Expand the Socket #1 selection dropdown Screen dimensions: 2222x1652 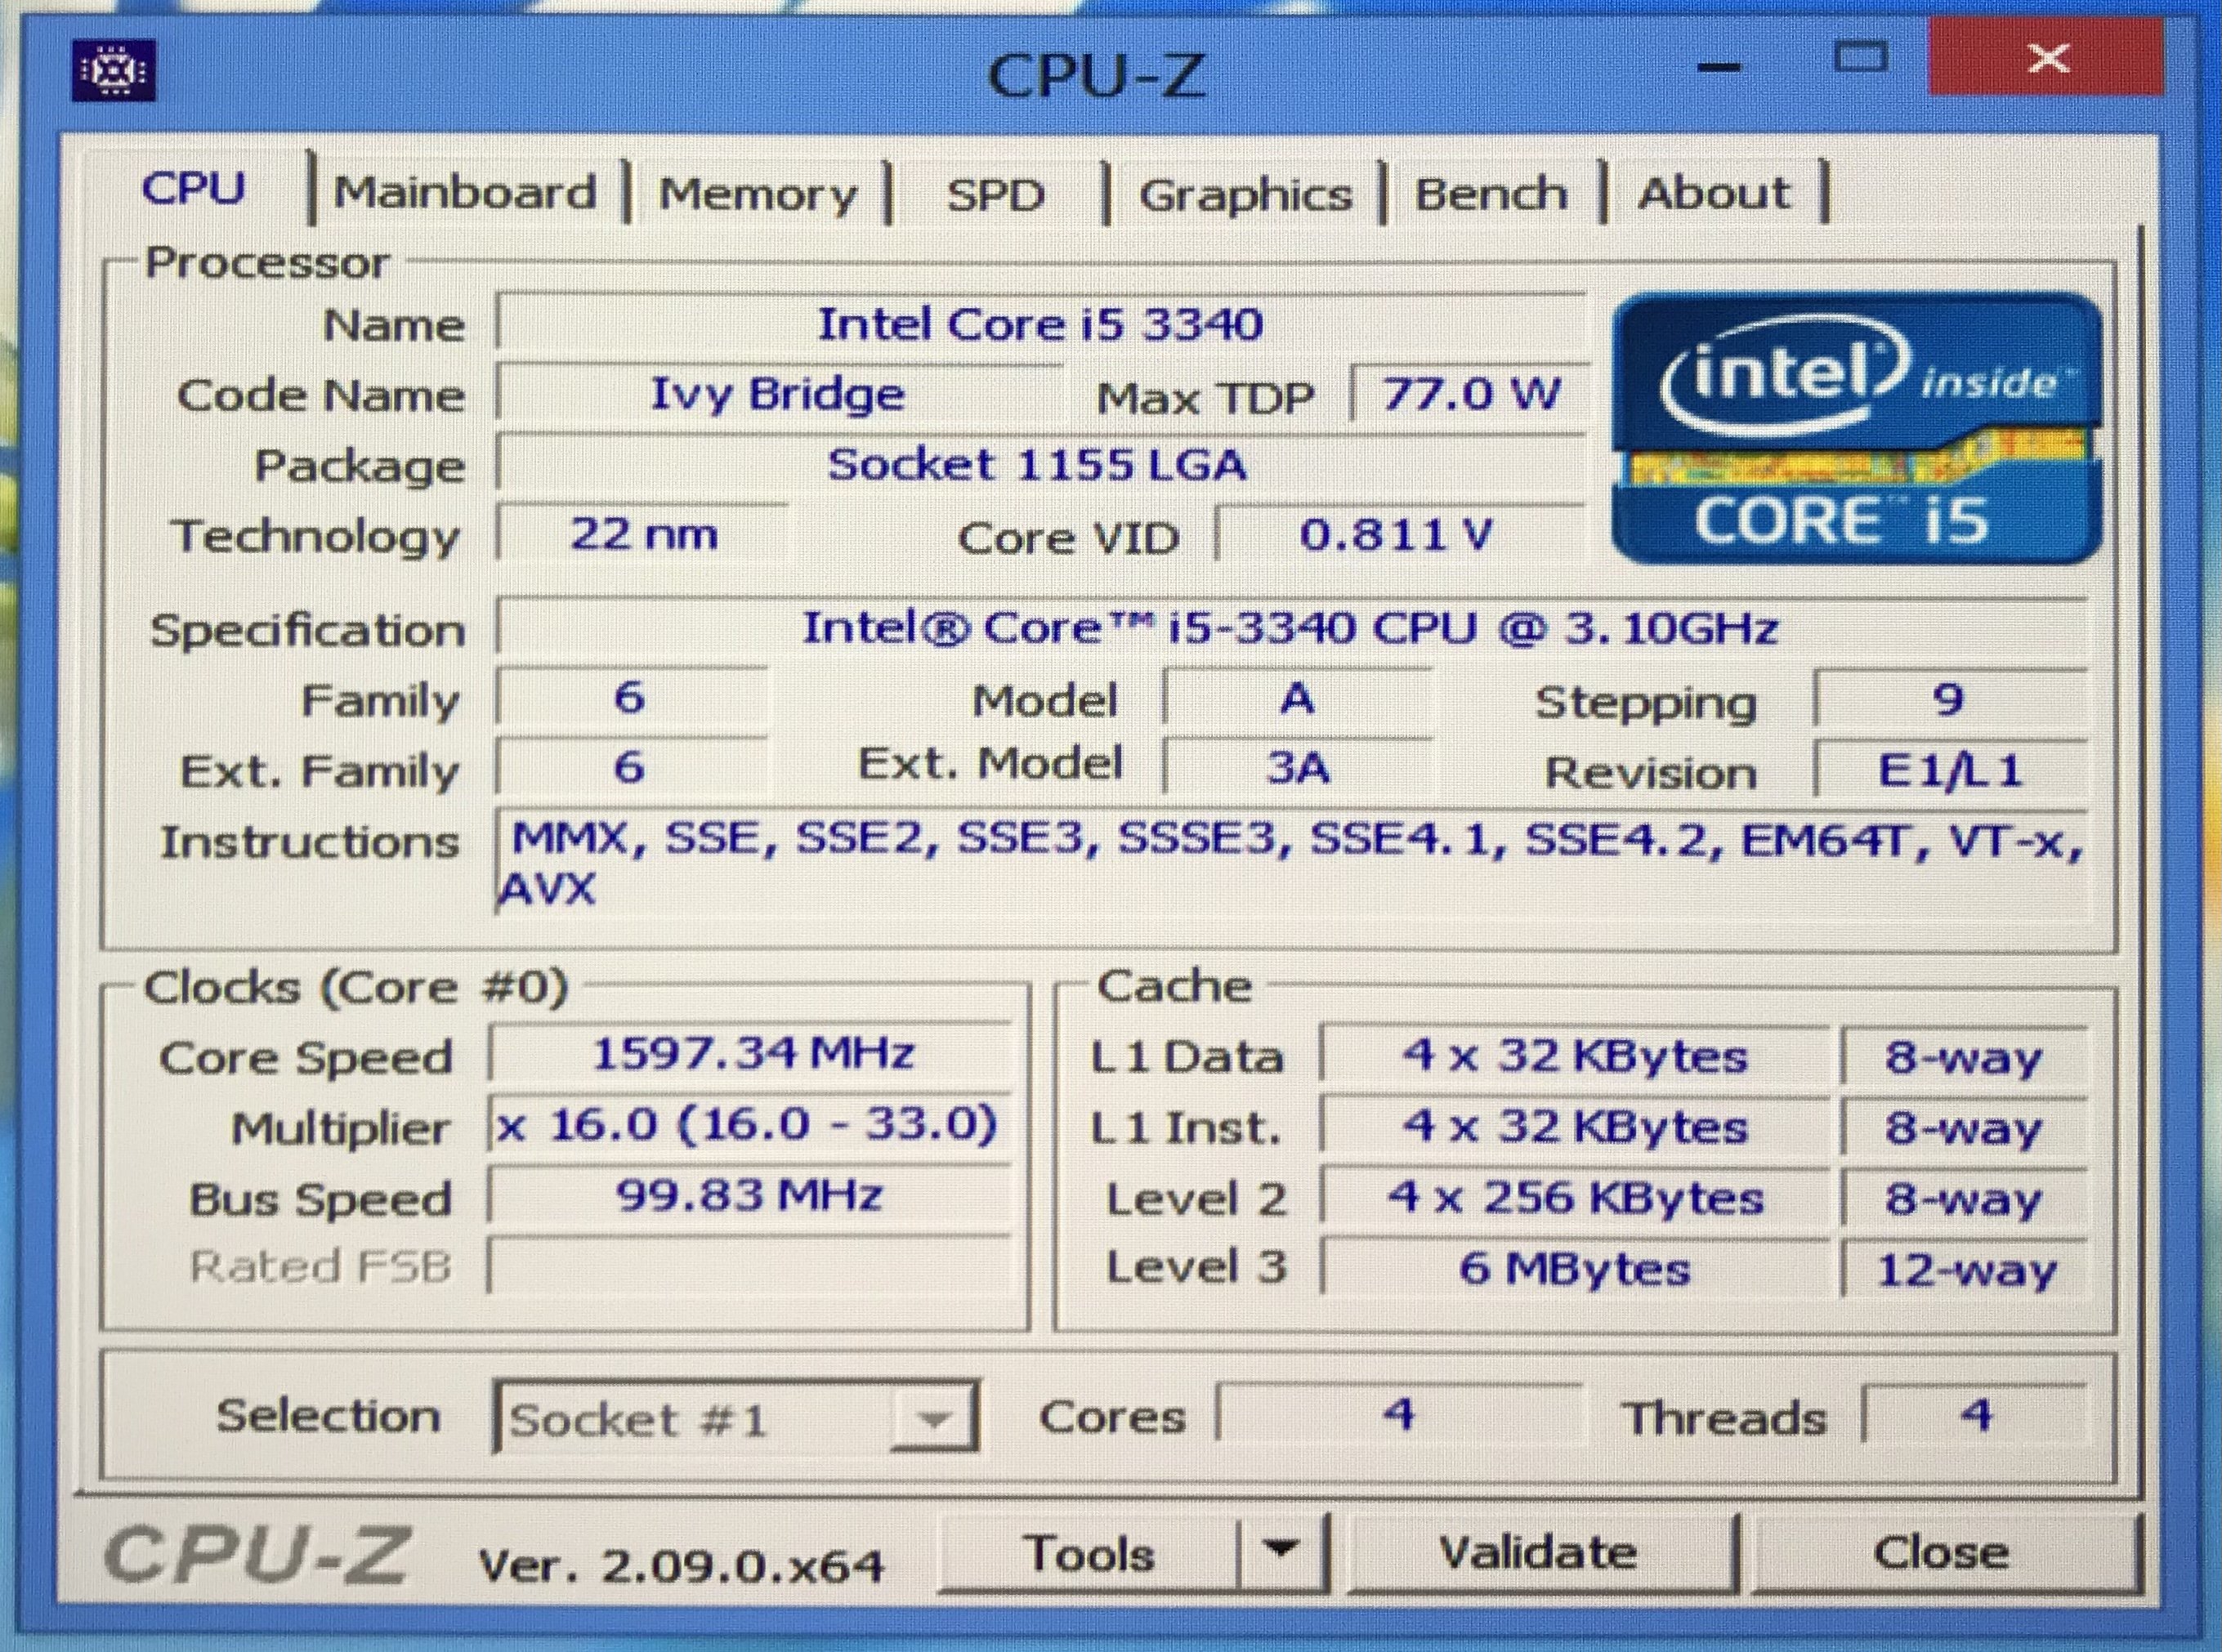coord(932,1418)
